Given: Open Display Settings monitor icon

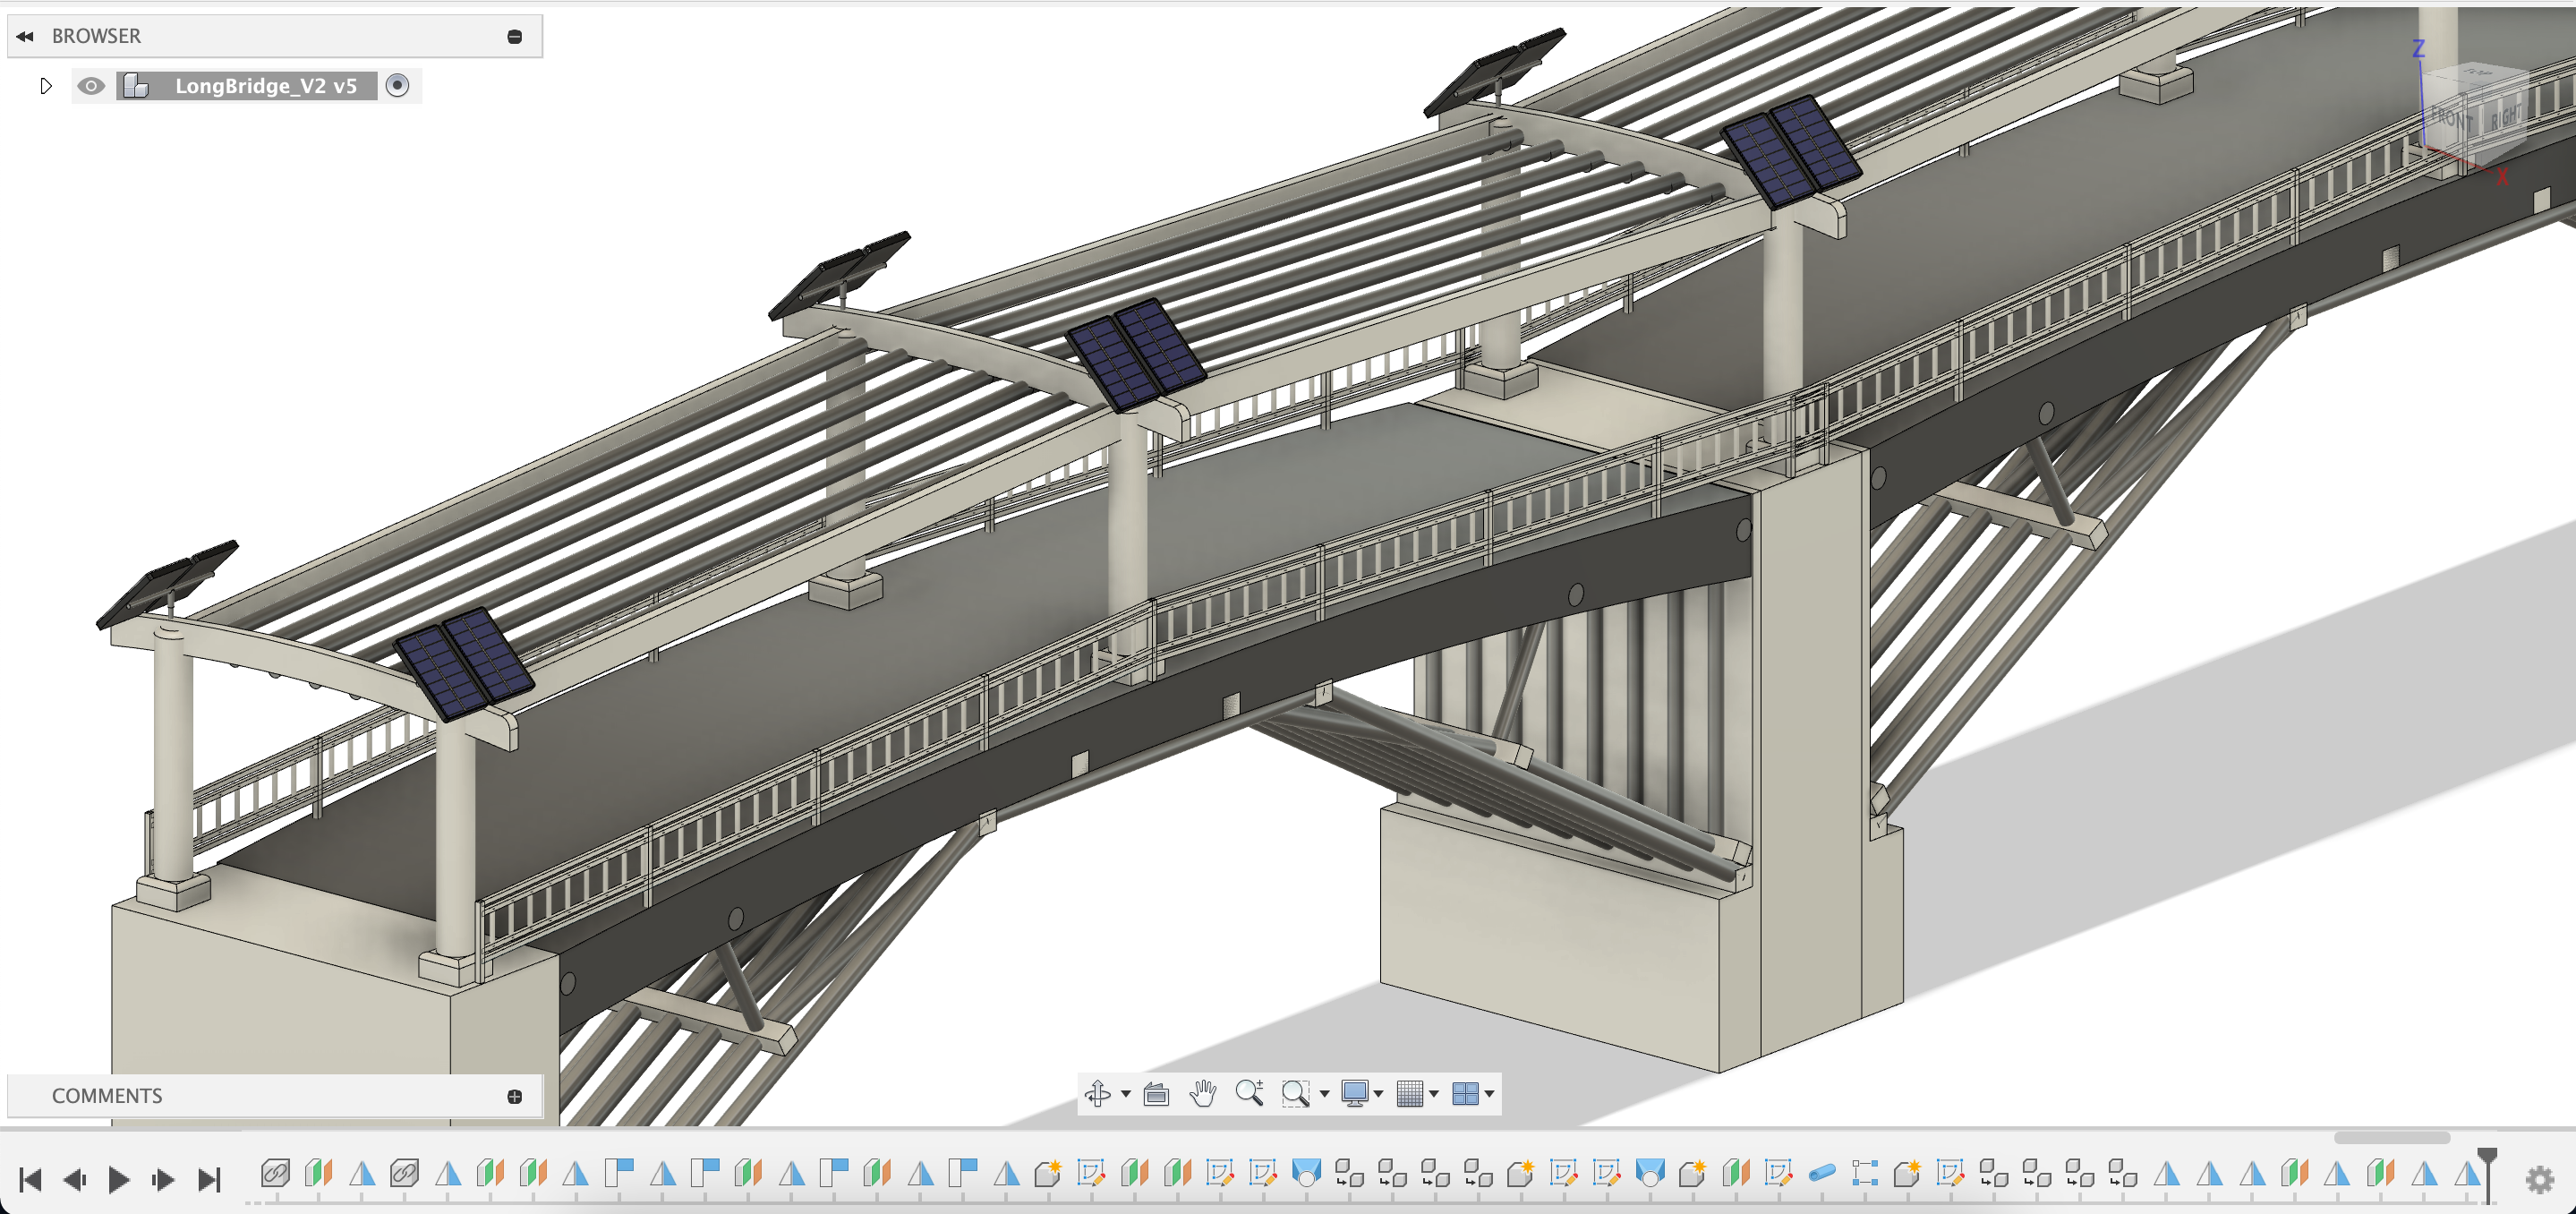Looking at the screenshot, I should tap(1354, 1093).
